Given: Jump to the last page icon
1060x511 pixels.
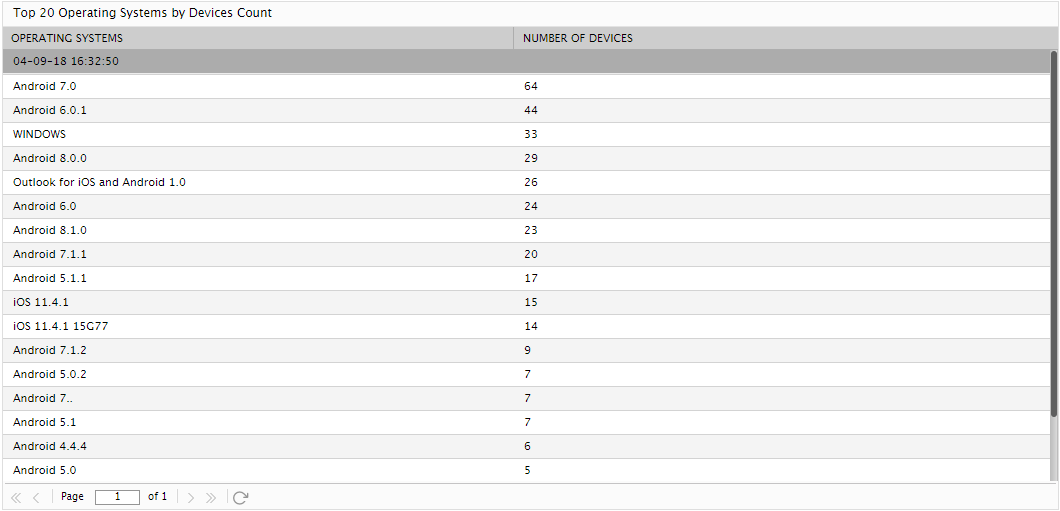Looking at the screenshot, I should pos(210,497).
